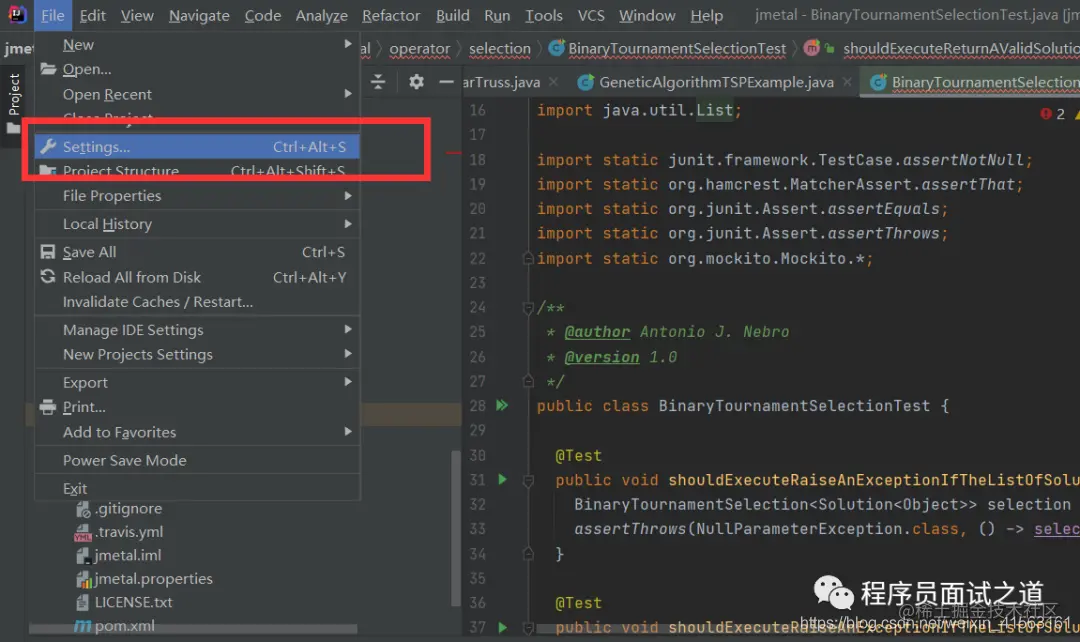Select .travis.yml in the project tree
This screenshot has height=642, width=1080.
click(118, 532)
